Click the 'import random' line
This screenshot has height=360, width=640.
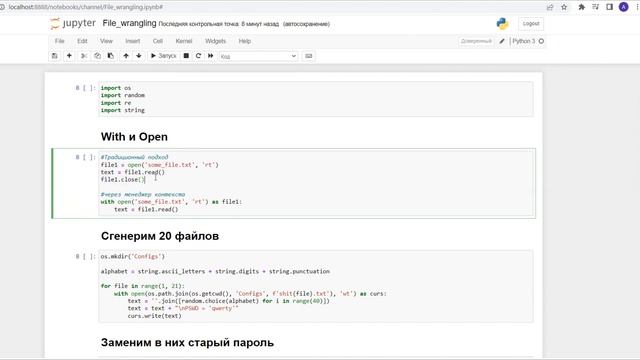click(123, 95)
